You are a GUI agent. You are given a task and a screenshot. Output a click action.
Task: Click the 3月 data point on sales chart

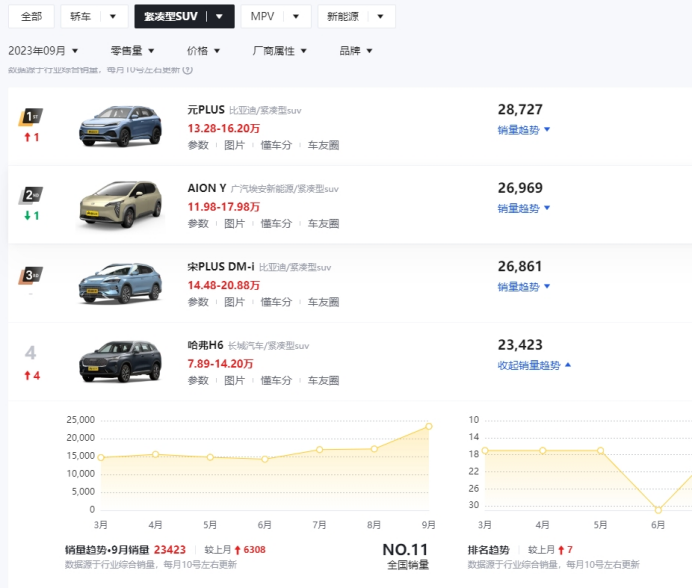pyautogui.click(x=101, y=458)
